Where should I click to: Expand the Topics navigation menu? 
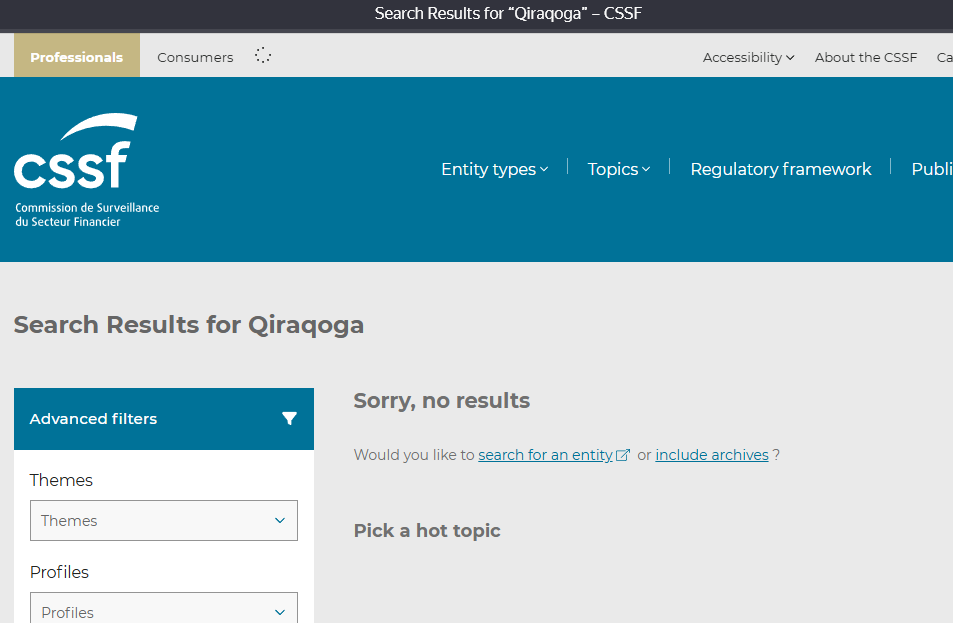[612, 169]
